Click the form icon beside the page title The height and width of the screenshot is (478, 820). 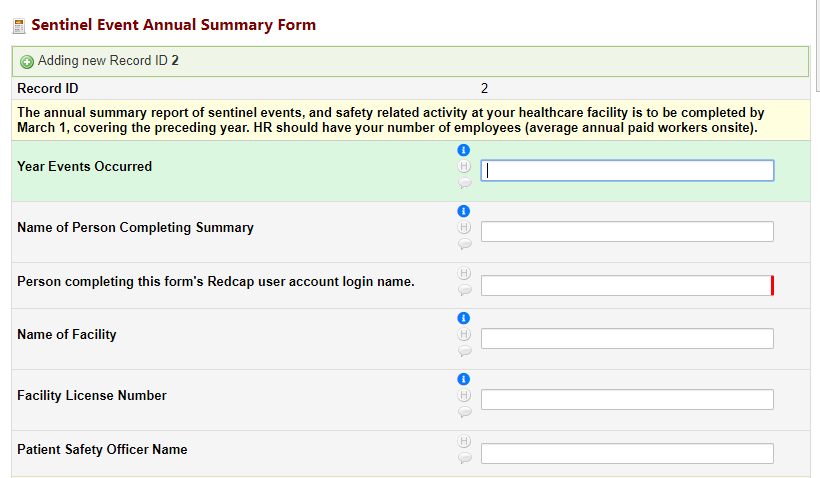[19, 26]
